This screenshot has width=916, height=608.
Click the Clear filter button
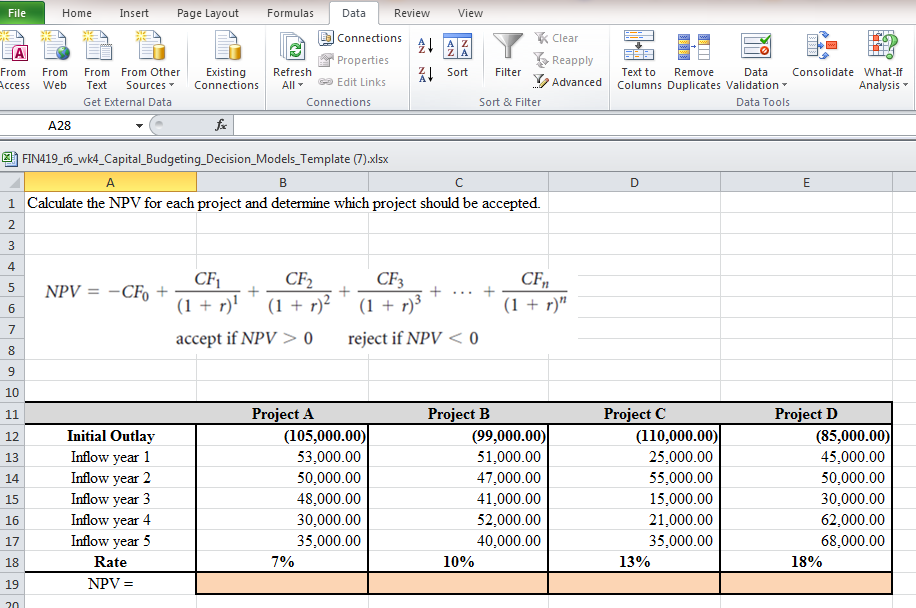[561, 37]
